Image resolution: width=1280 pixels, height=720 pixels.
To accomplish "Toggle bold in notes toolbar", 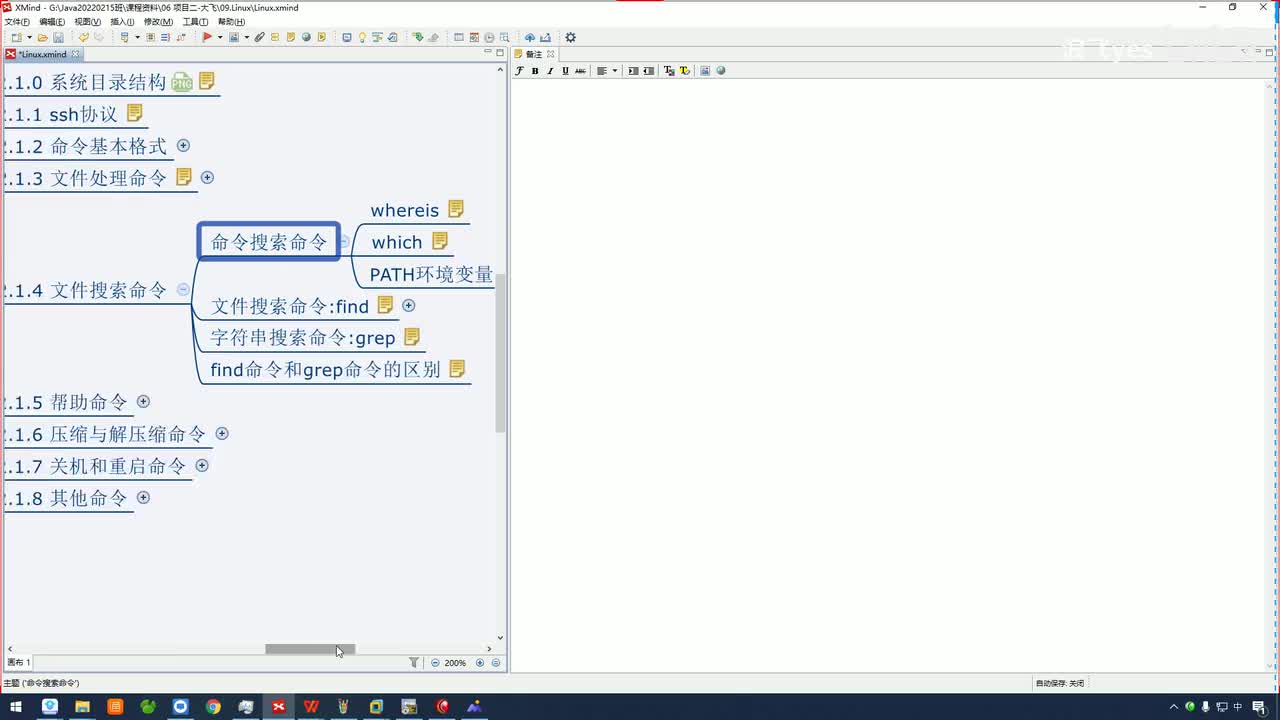I will coord(535,71).
